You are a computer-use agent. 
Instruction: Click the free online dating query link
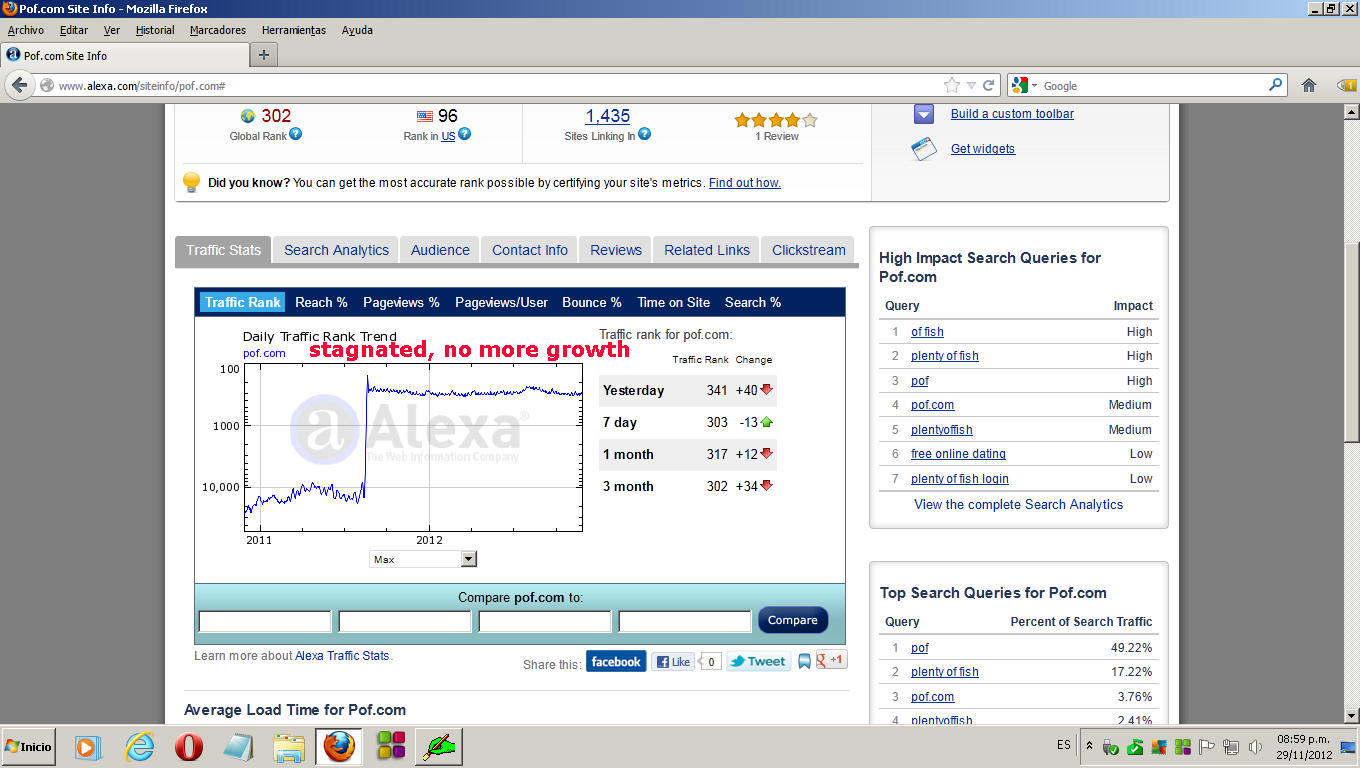958,454
